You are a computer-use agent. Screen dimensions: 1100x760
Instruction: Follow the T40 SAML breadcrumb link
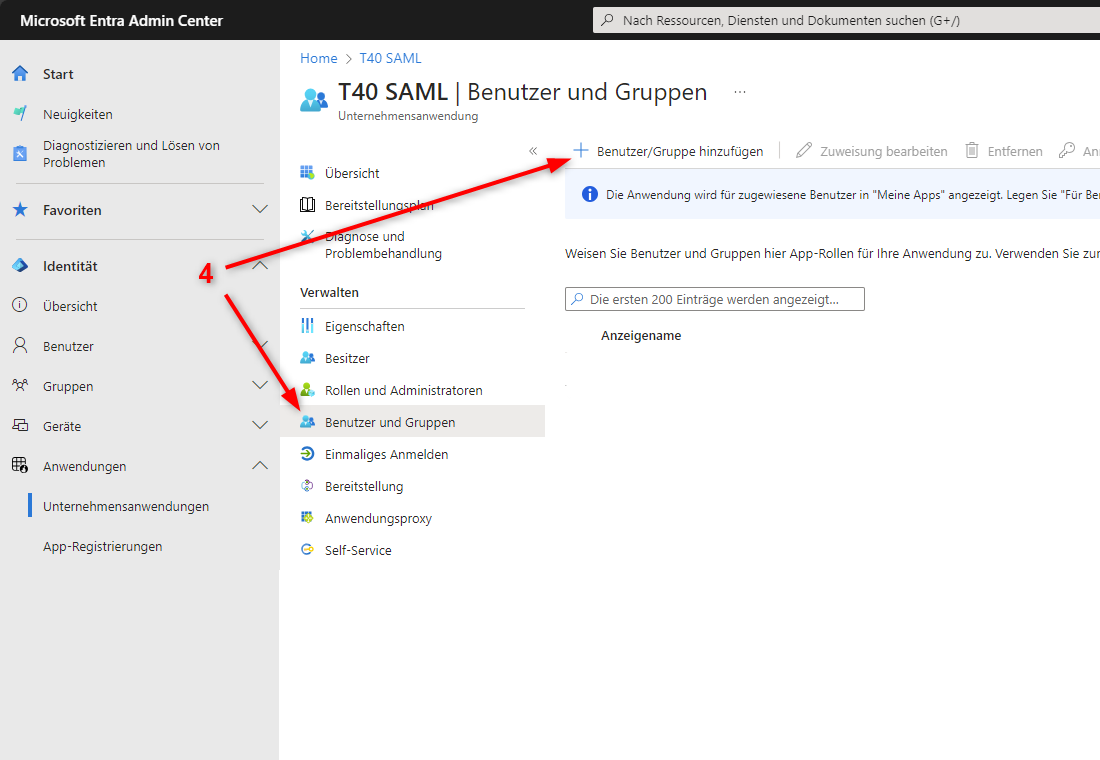(390, 58)
